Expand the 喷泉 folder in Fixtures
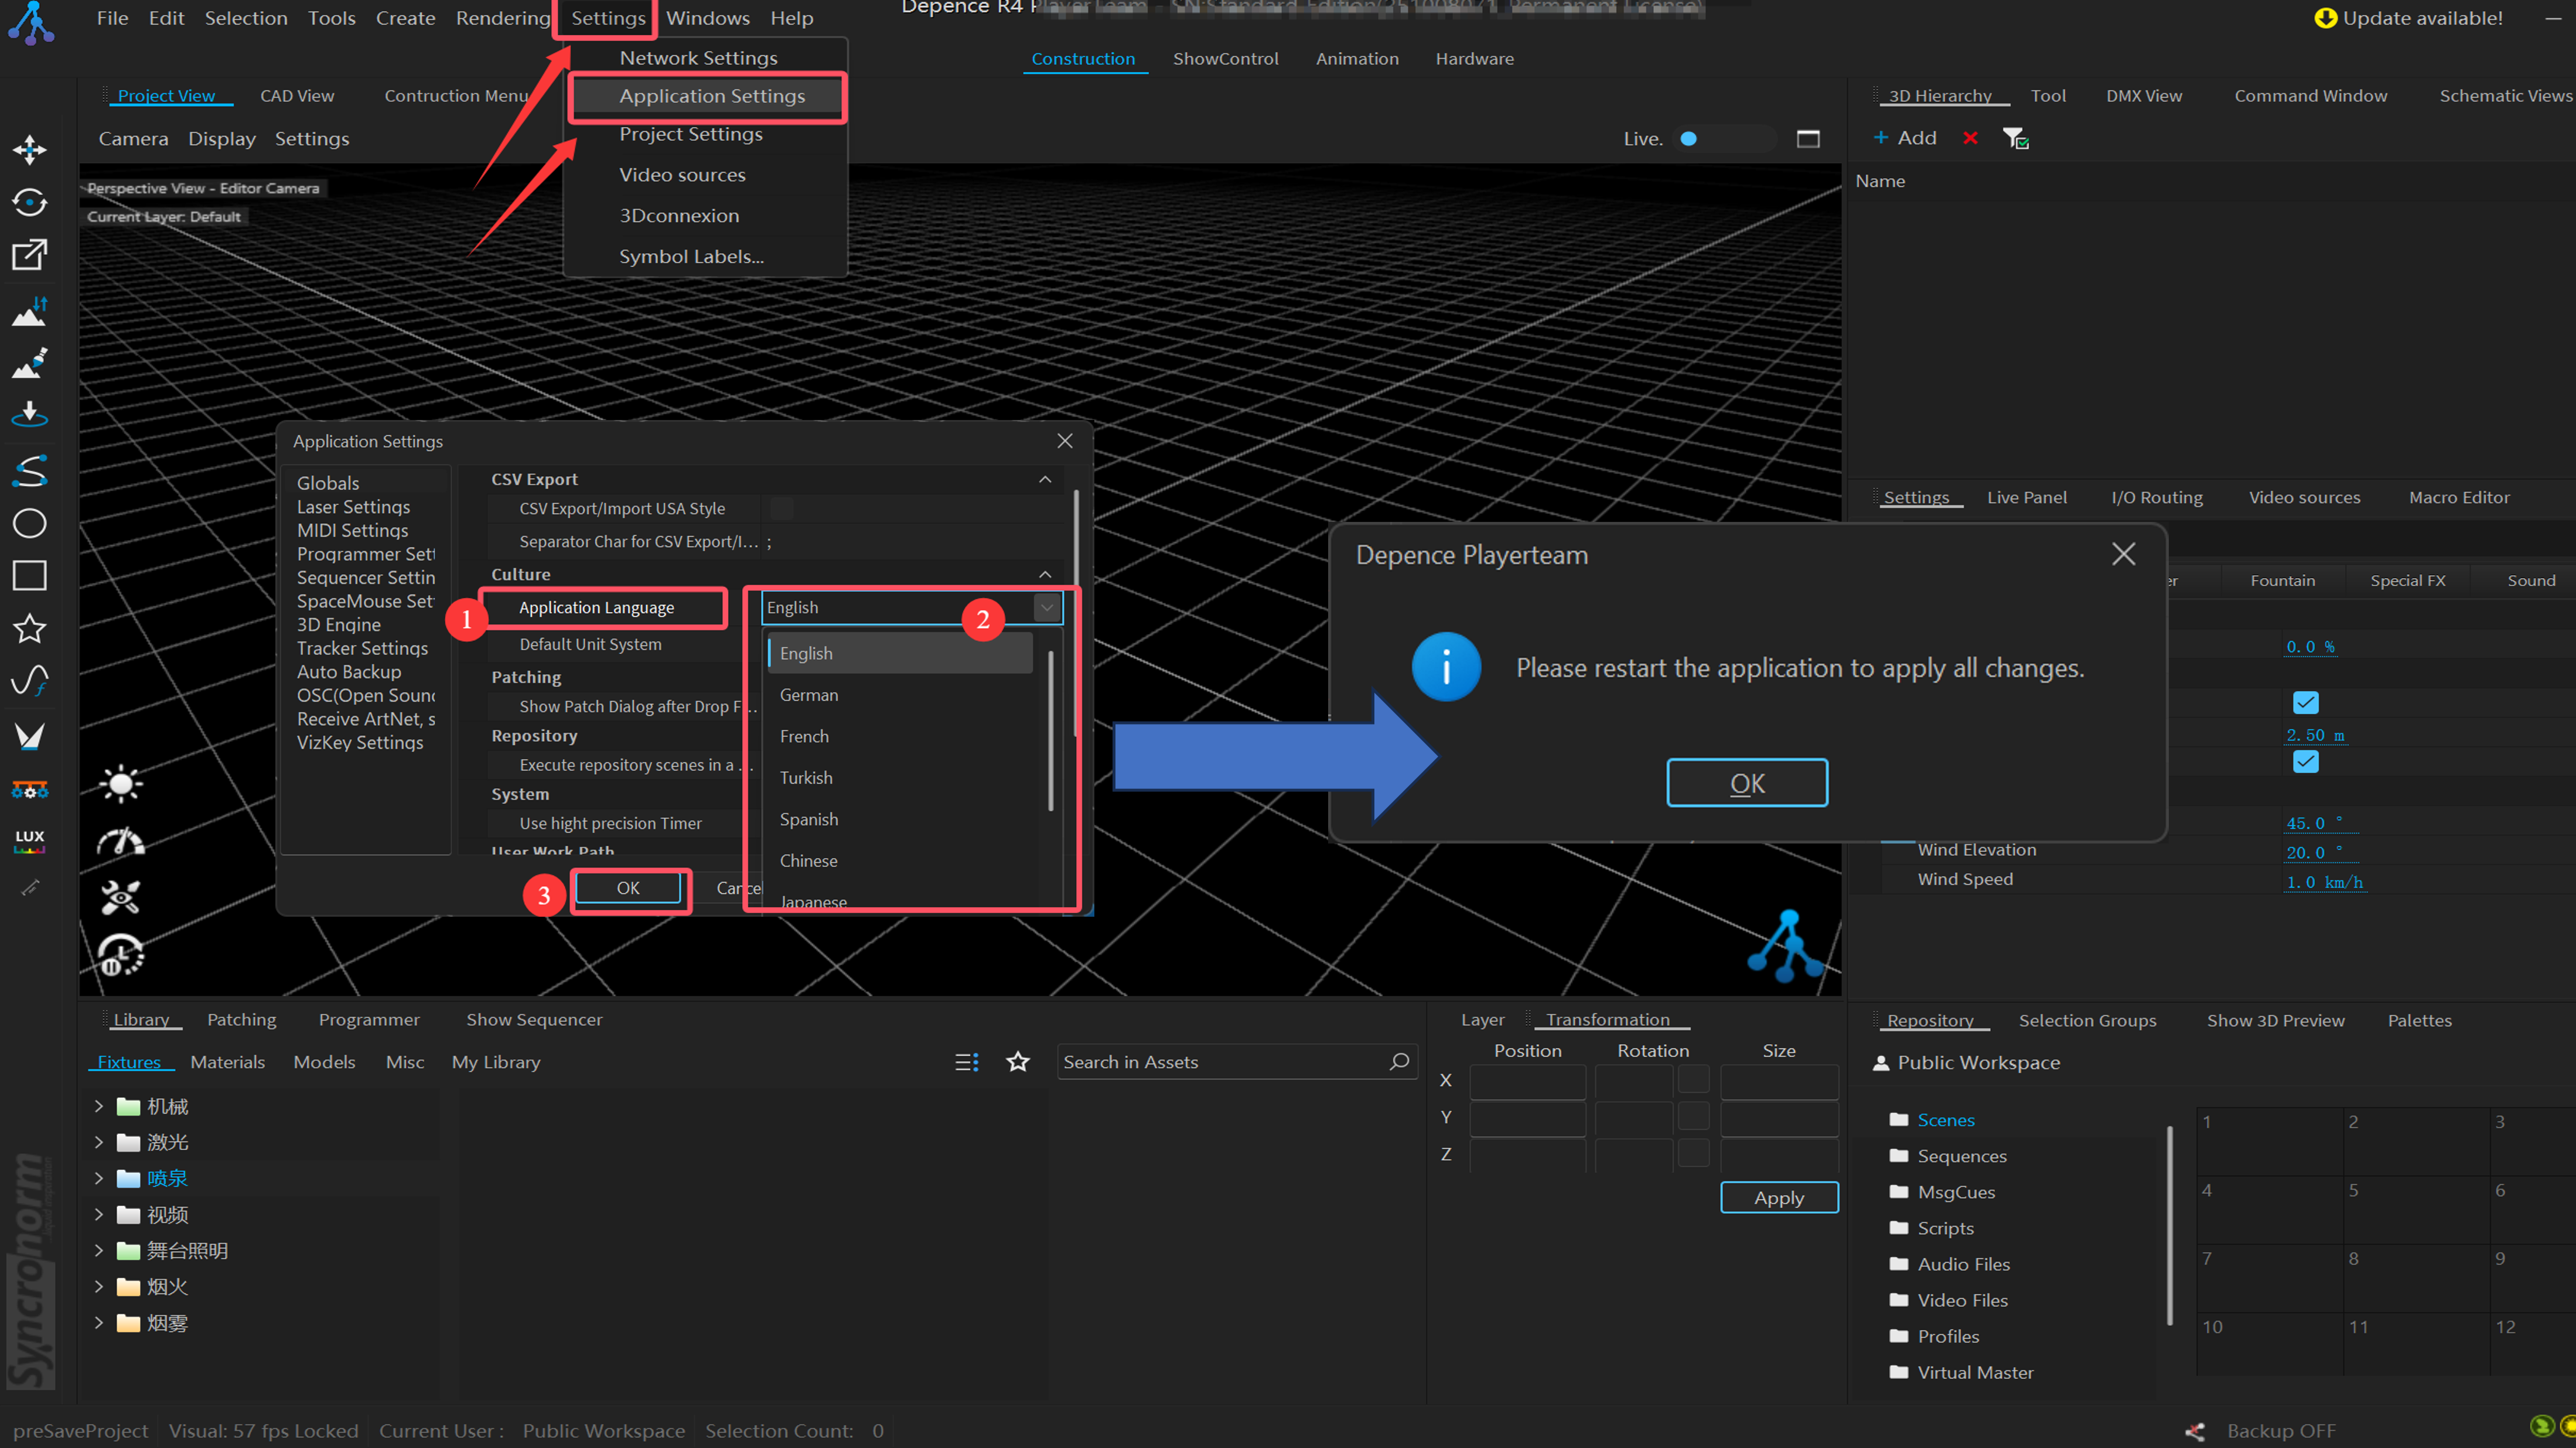The height and width of the screenshot is (1448, 2576). pos(98,1178)
